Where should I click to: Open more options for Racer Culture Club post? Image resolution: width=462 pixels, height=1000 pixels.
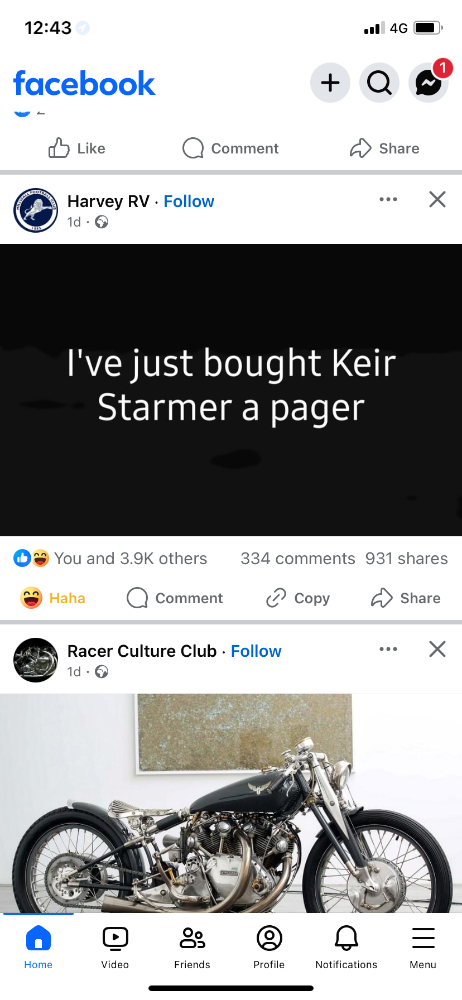(388, 649)
